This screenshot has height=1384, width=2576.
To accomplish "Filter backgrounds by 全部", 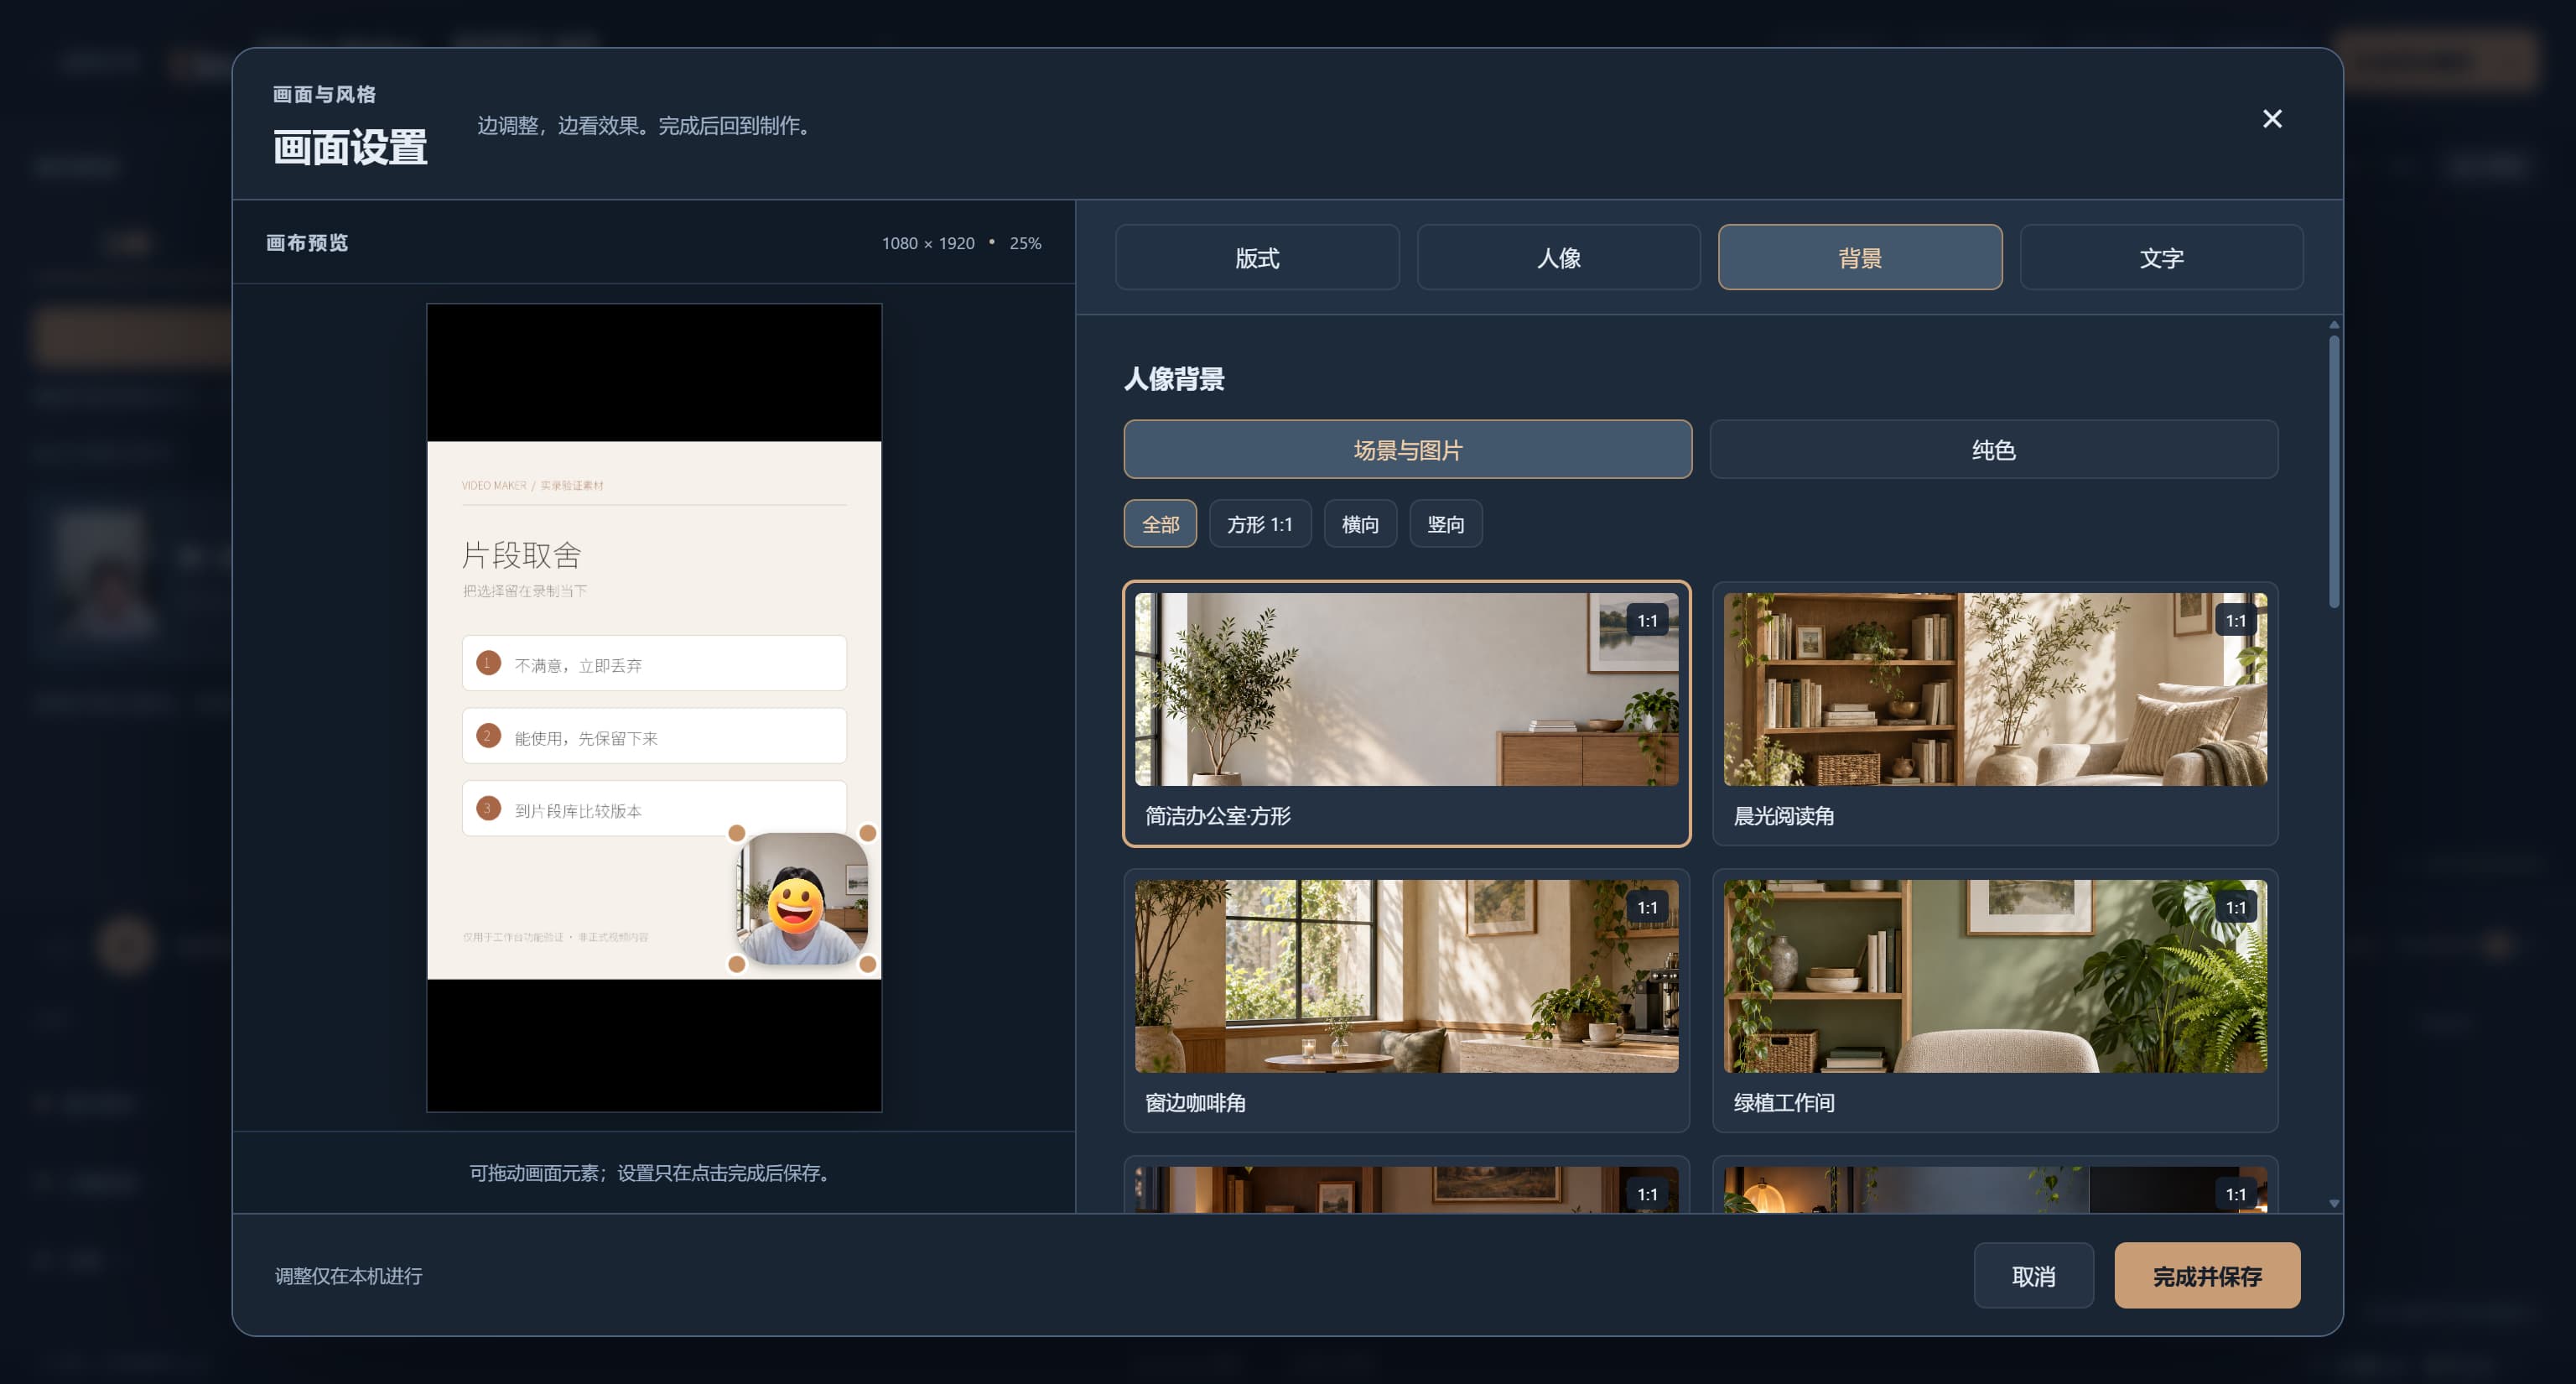I will pyautogui.click(x=1160, y=524).
